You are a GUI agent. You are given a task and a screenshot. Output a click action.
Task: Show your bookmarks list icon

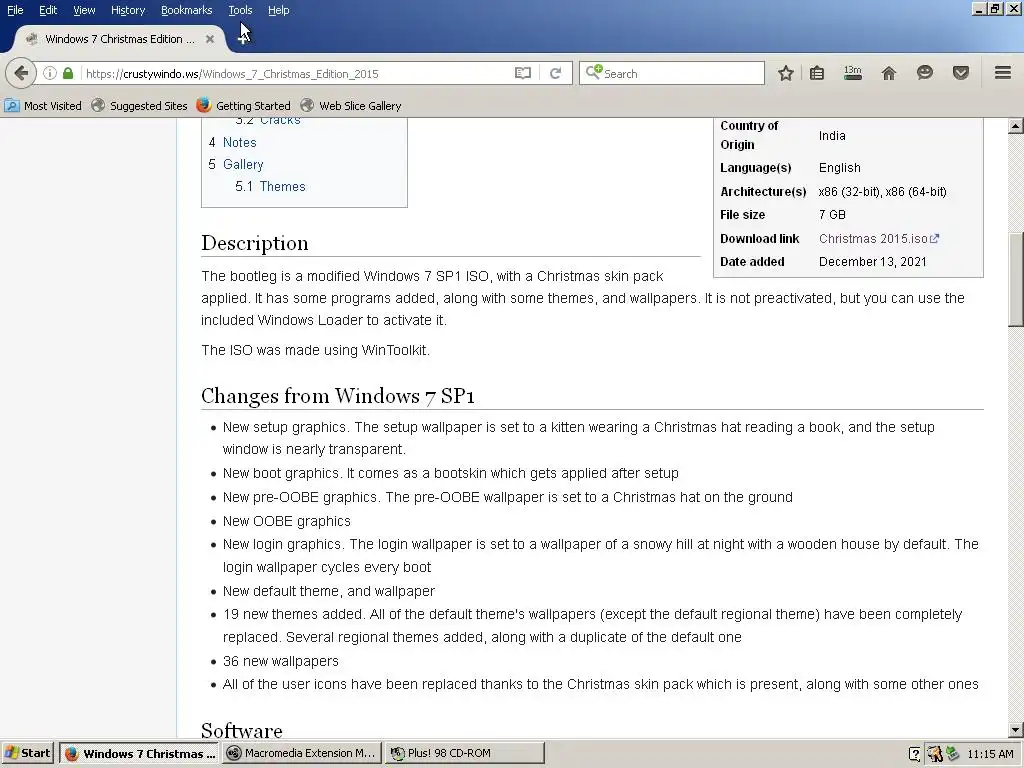coord(817,73)
